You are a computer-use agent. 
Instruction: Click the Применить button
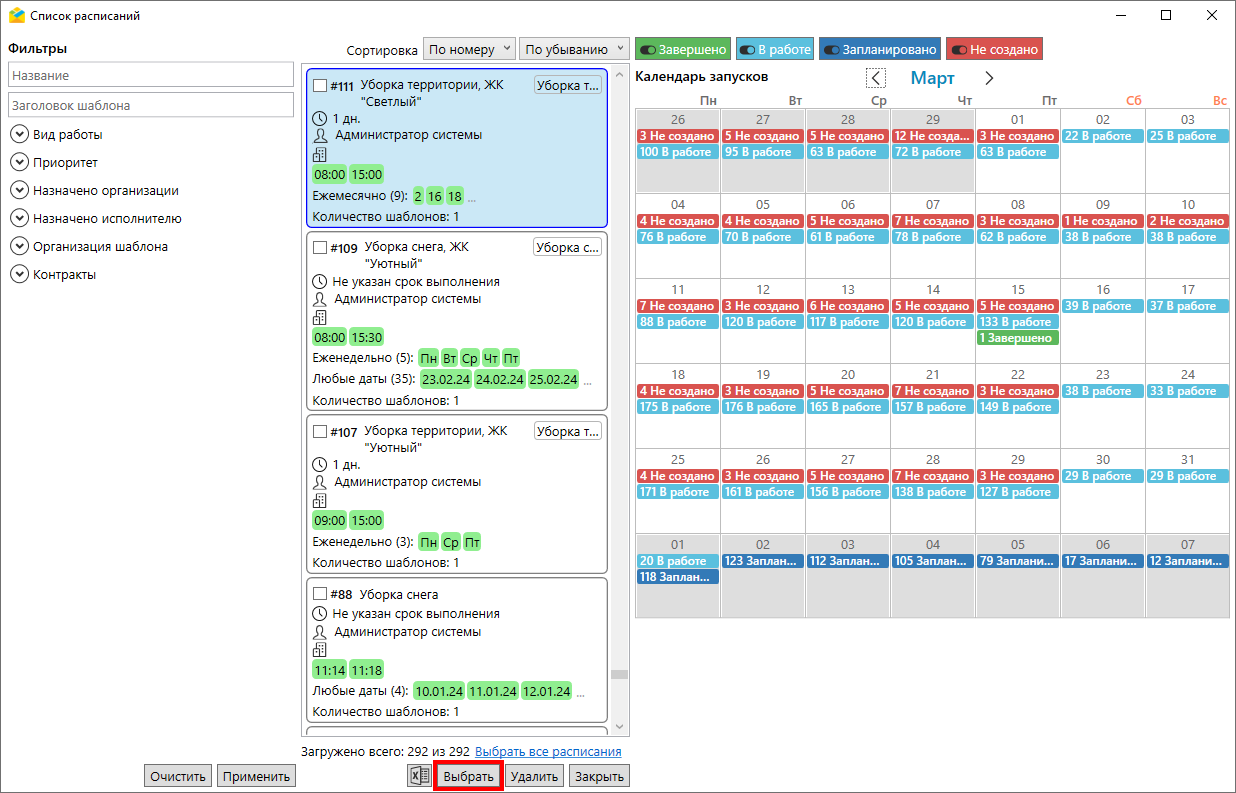256,776
